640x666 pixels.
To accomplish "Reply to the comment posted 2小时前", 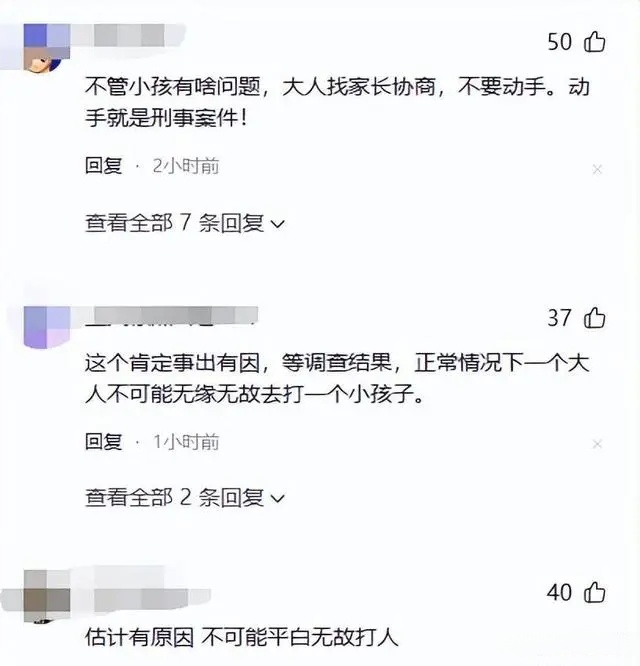I will pyautogui.click(x=104, y=166).
